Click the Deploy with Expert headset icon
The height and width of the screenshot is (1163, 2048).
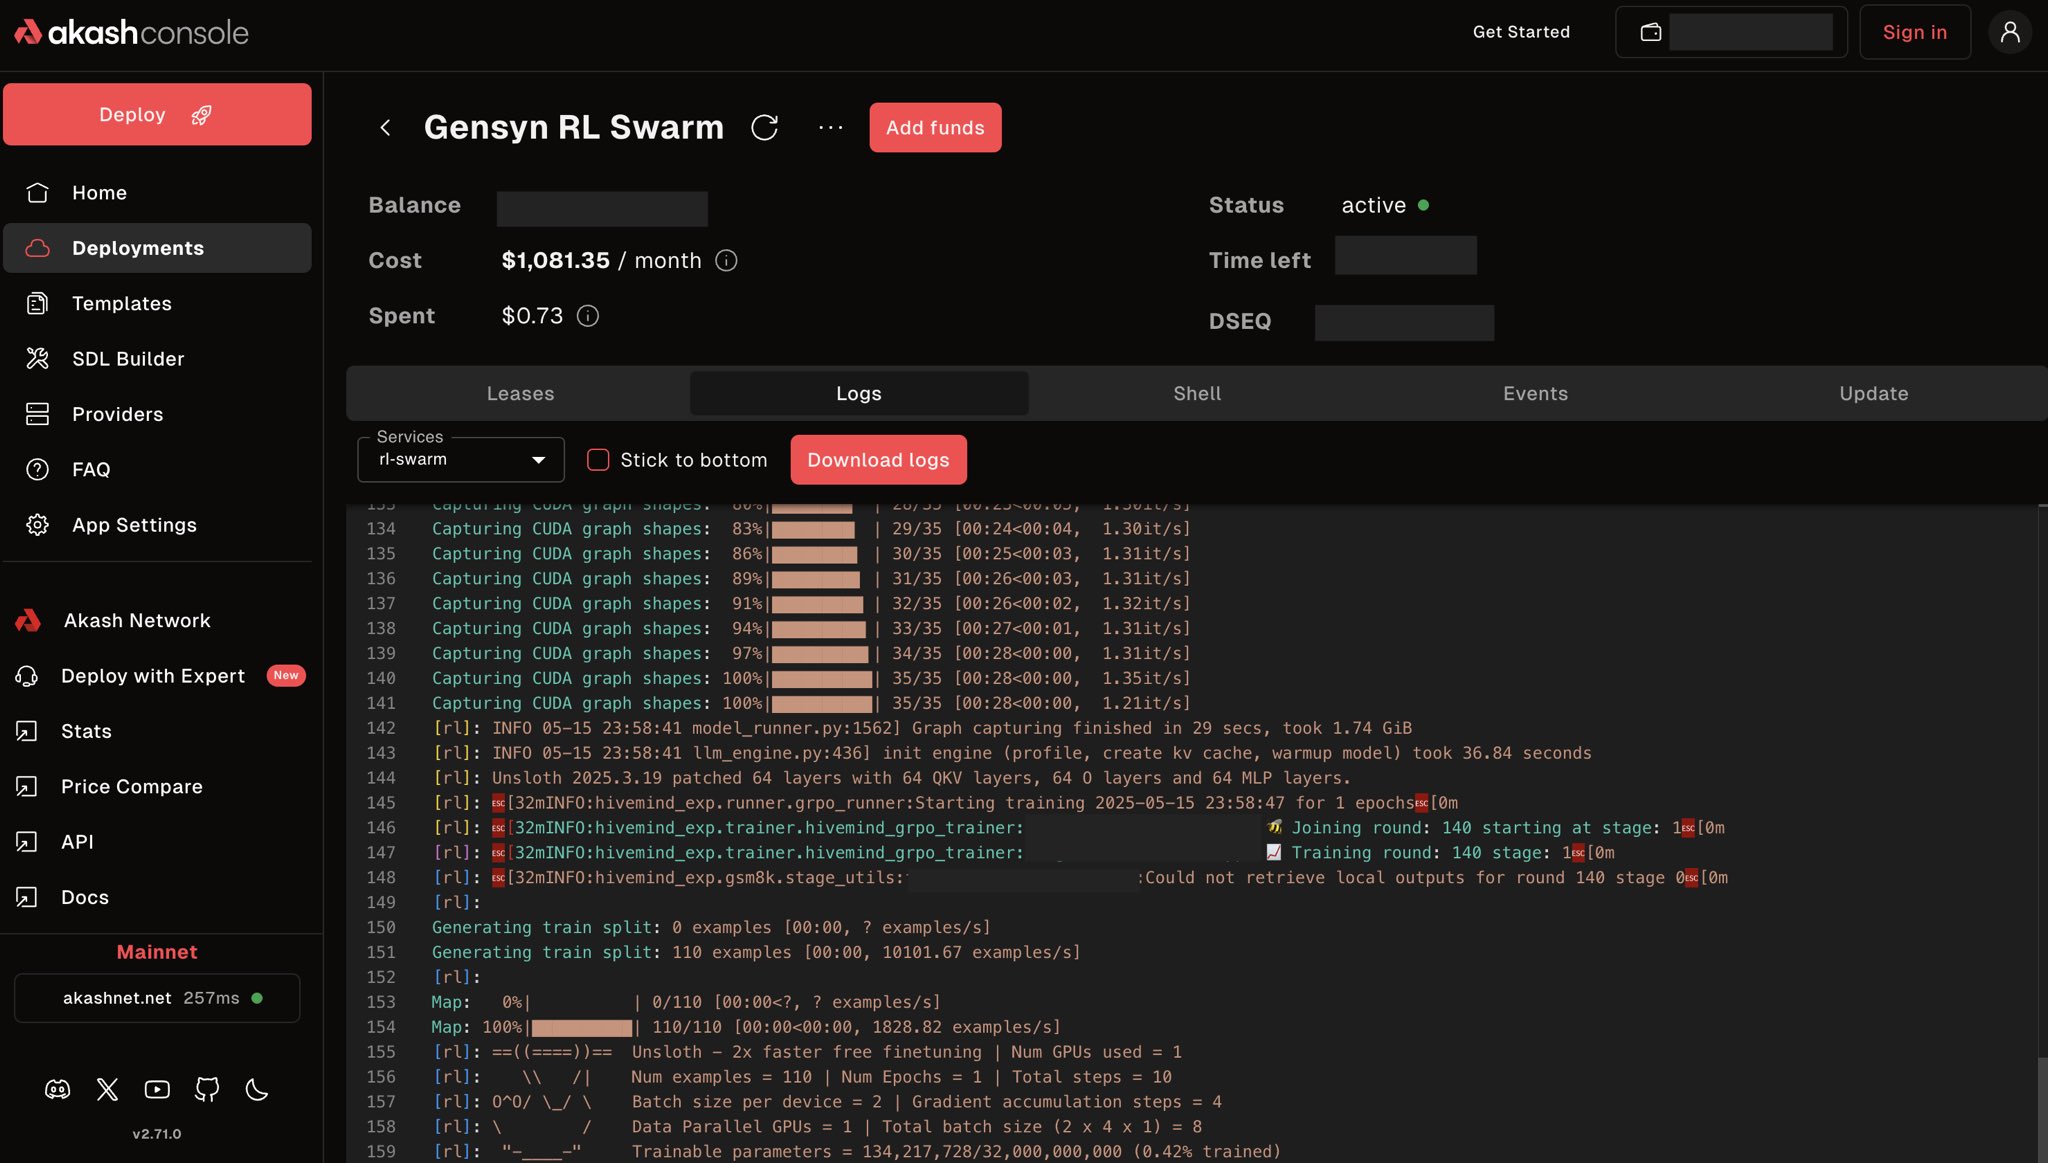(x=27, y=676)
